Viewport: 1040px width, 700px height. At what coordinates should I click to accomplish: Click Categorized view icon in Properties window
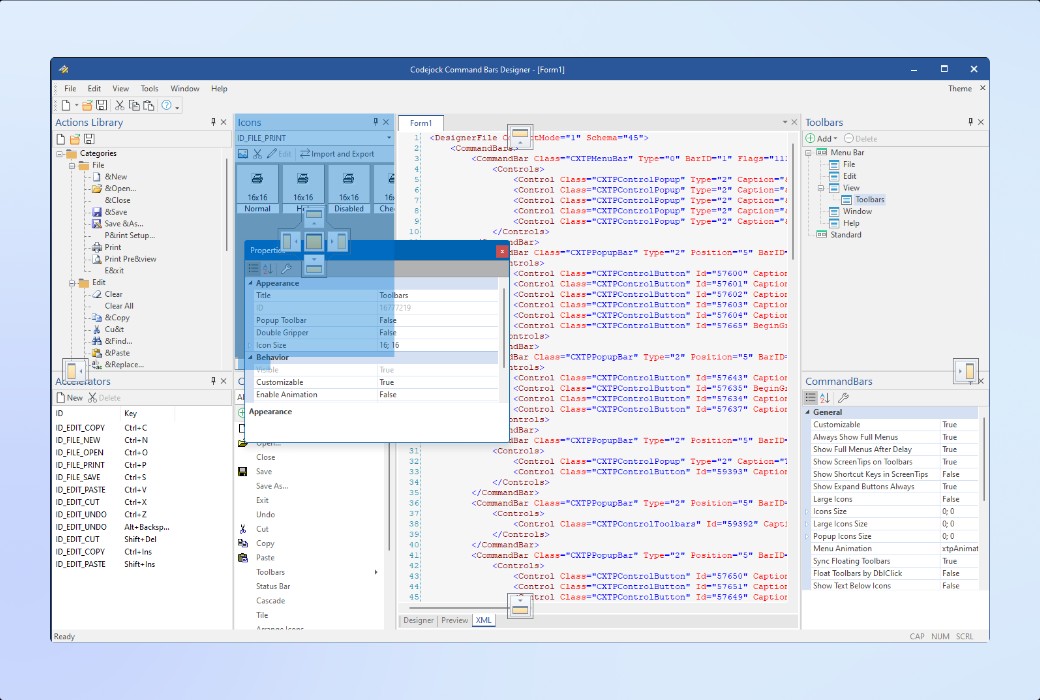(253, 269)
